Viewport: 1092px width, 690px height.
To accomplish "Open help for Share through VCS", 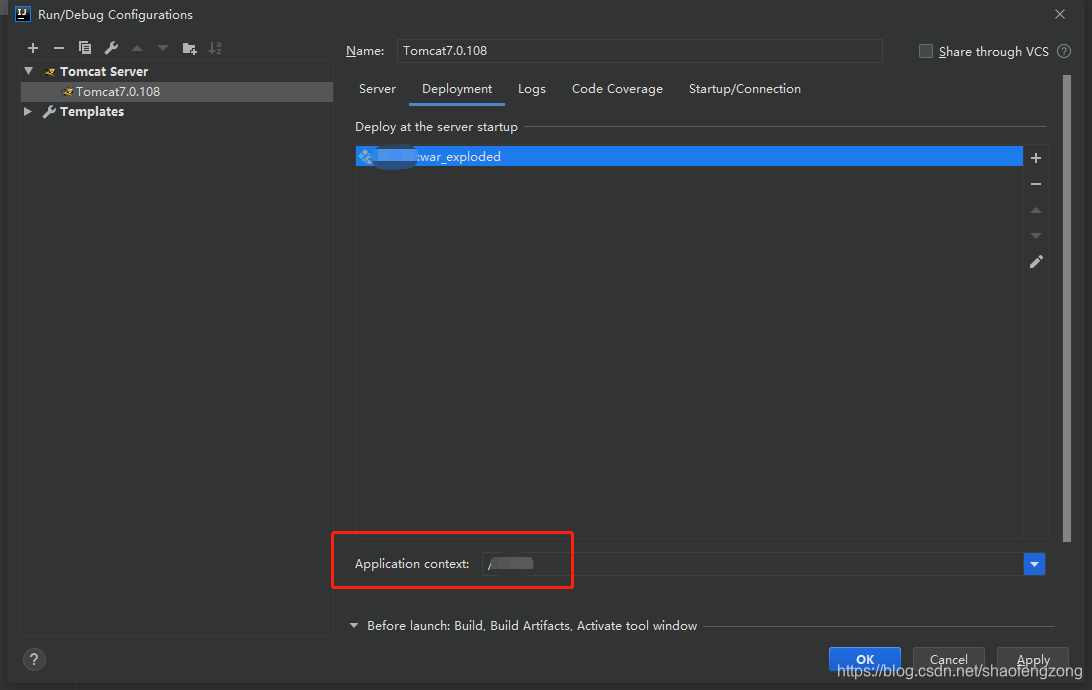I will [1063, 51].
